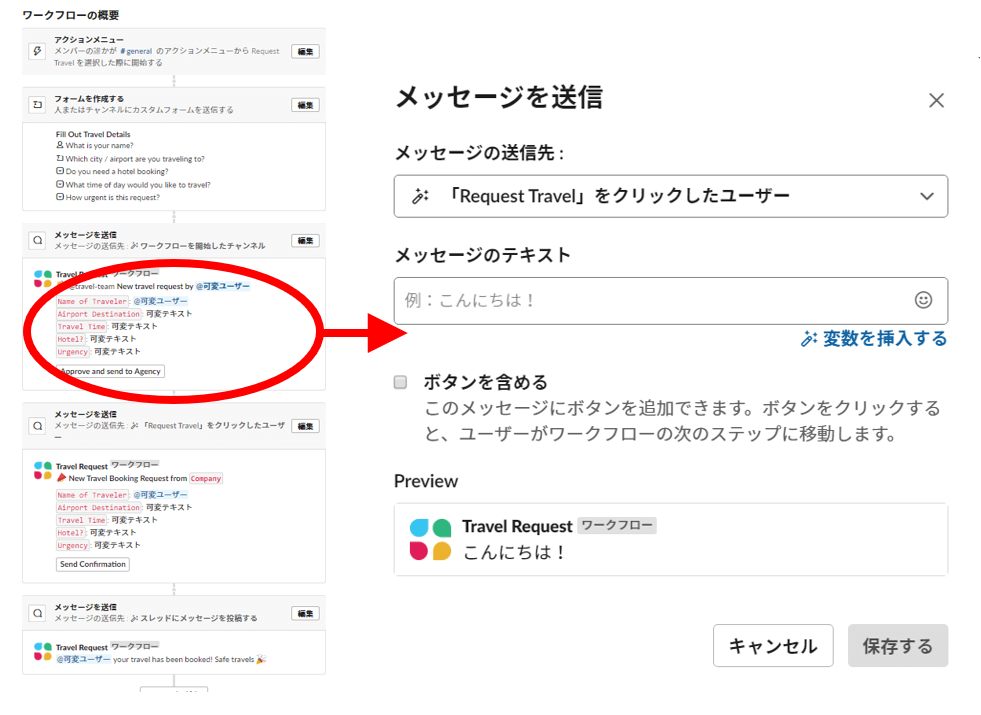Type area: click the message text input field
The image size is (981, 715).
point(650,300)
